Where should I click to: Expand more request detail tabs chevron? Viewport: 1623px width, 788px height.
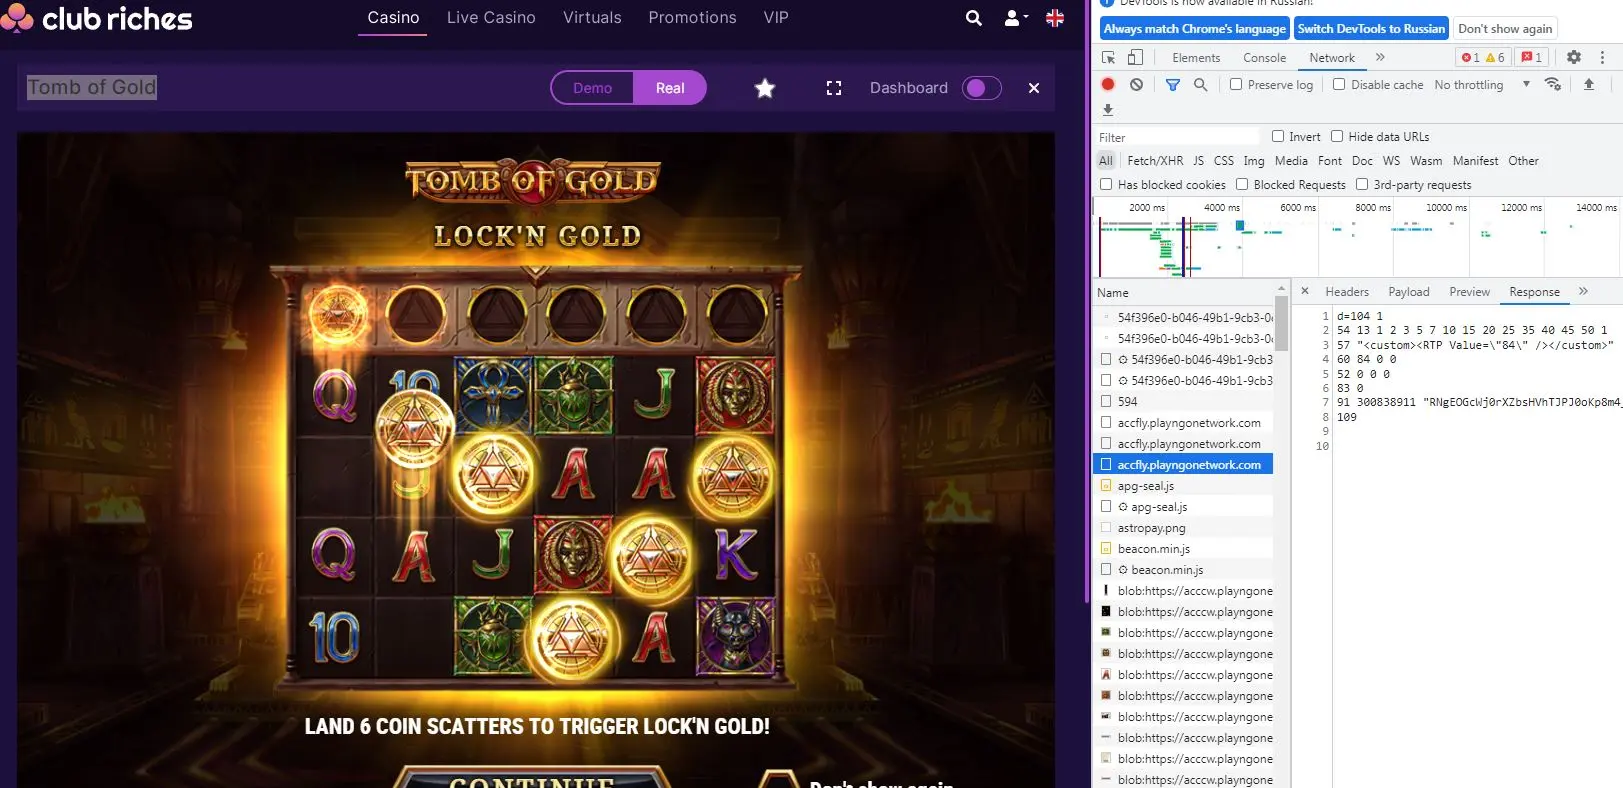[x=1583, y=291]
